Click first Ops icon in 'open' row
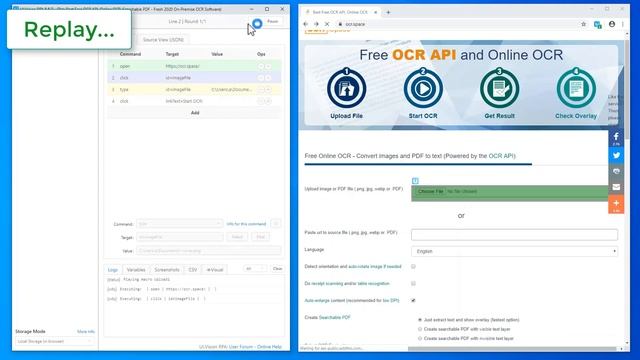 [261, 66]
